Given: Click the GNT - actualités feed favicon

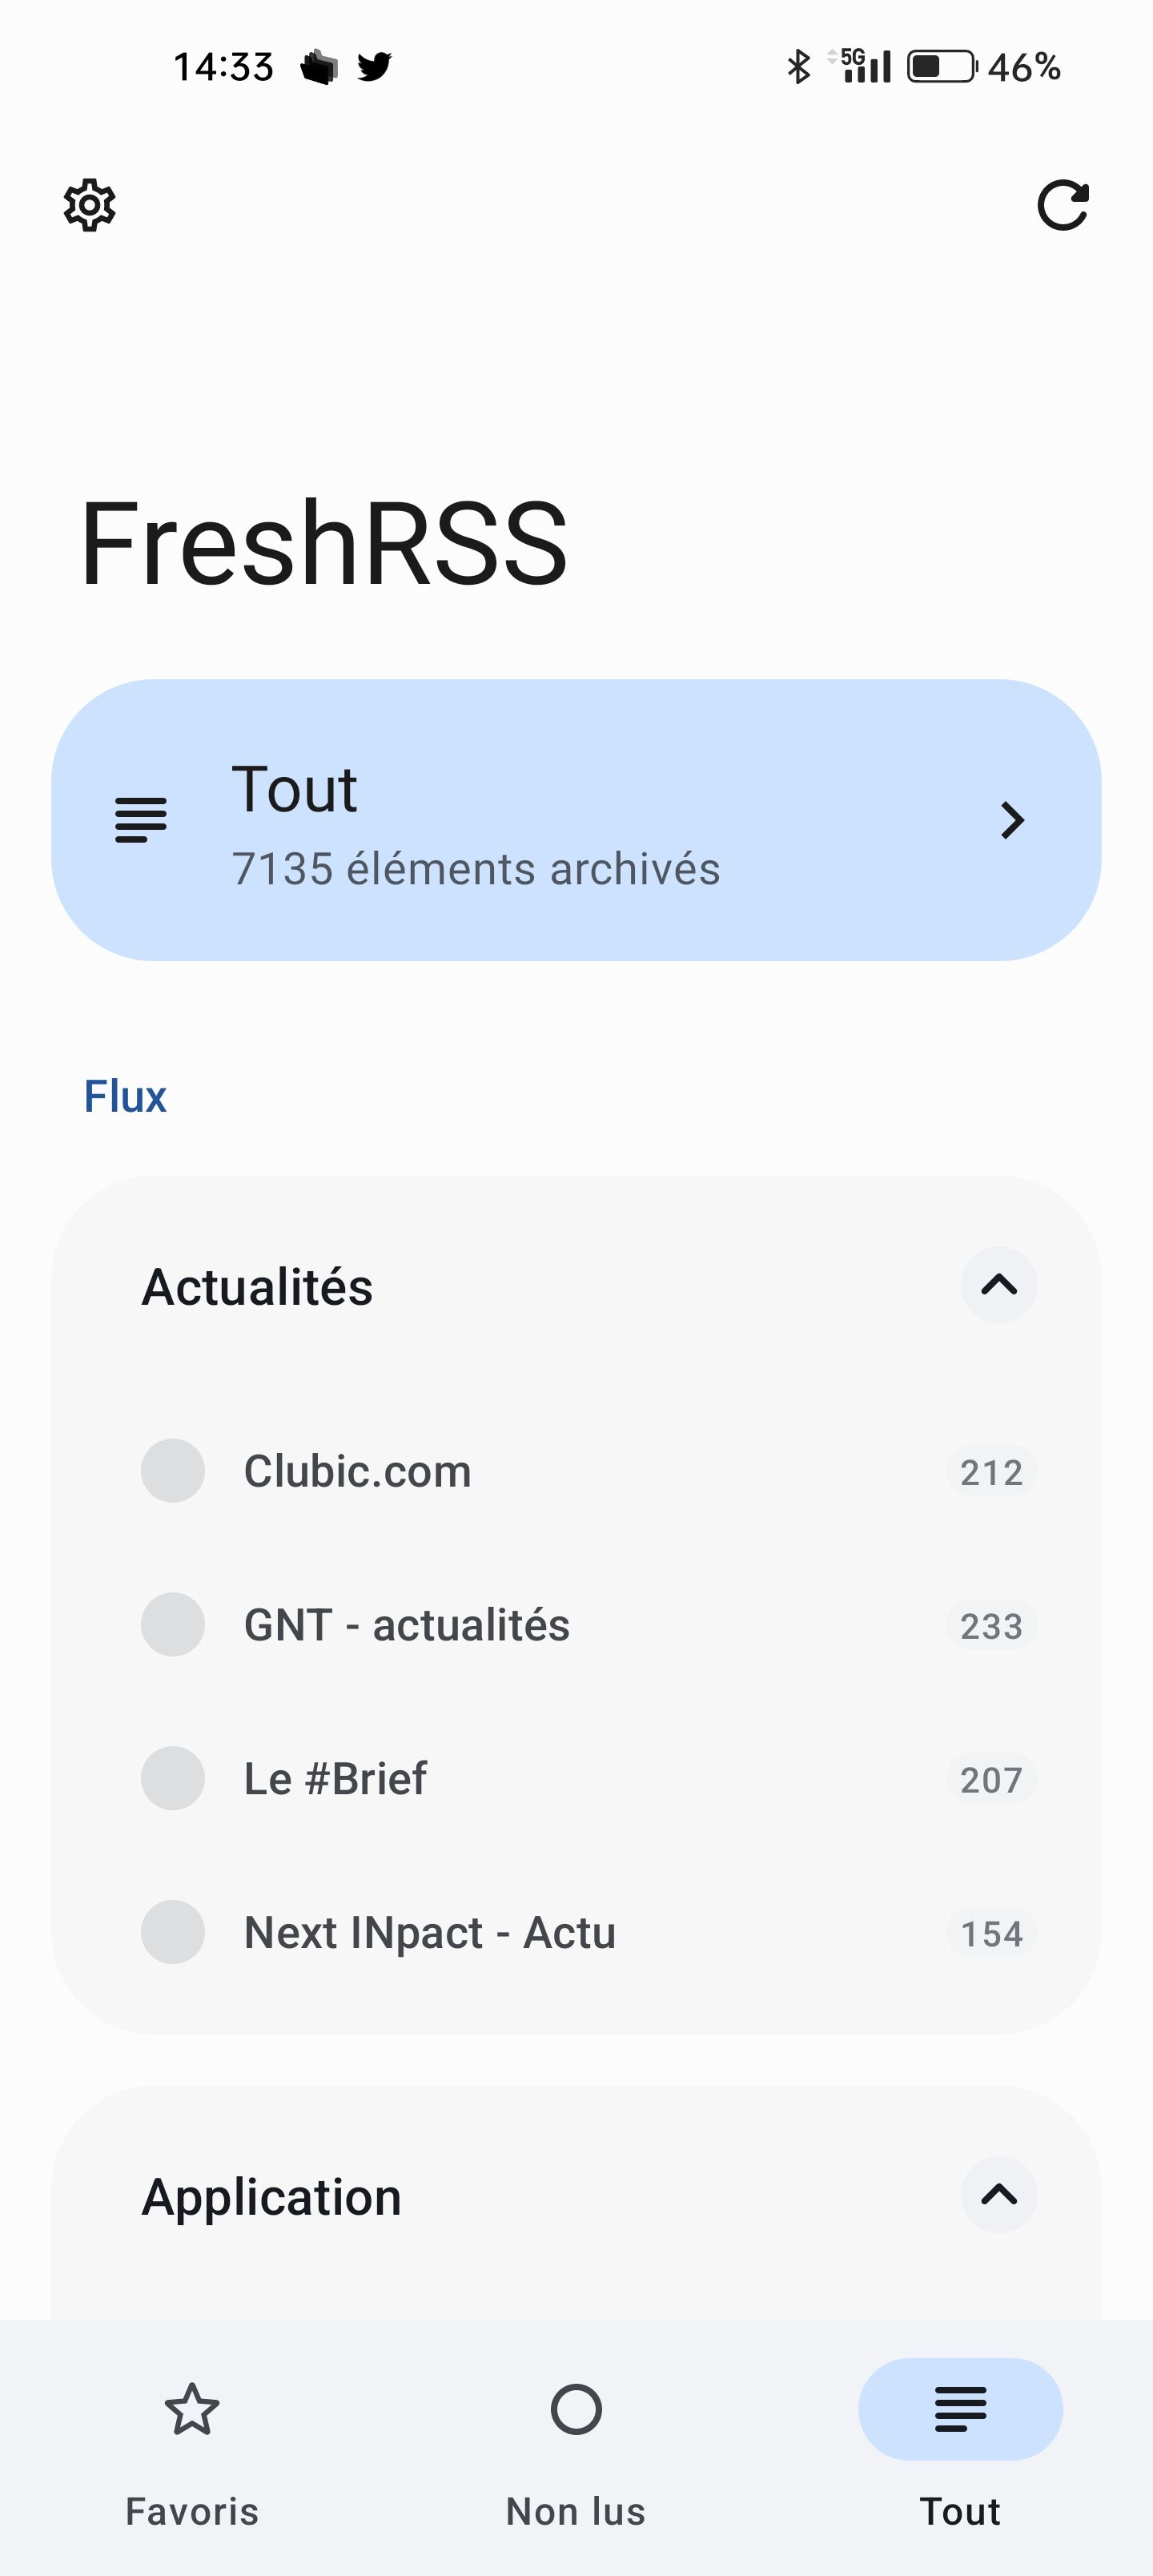Looking at the screenshot, I should (173, 1625).
